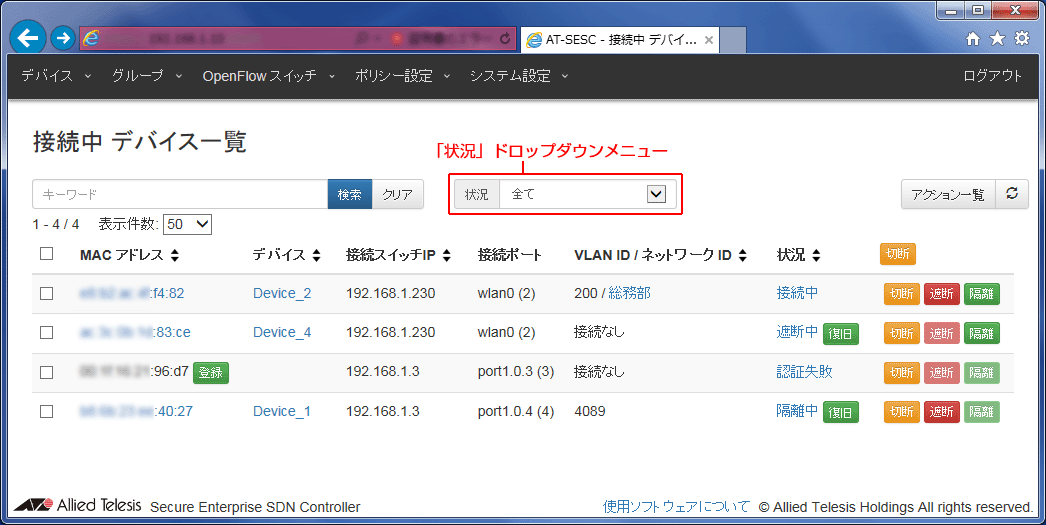
Task: Click the Allied Telesis footer logo
Action: click(x=78, y=505)
